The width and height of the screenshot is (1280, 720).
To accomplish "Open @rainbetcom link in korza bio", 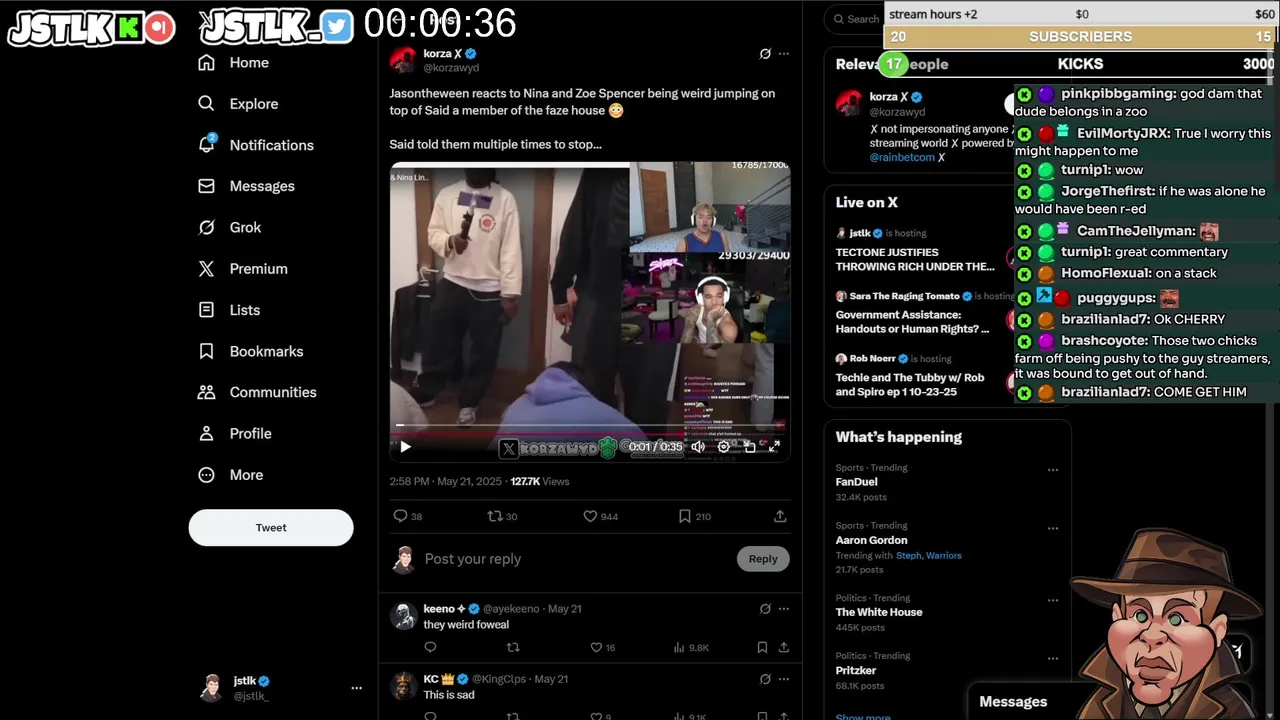I will pyautogui.click(x=901, y=157).
